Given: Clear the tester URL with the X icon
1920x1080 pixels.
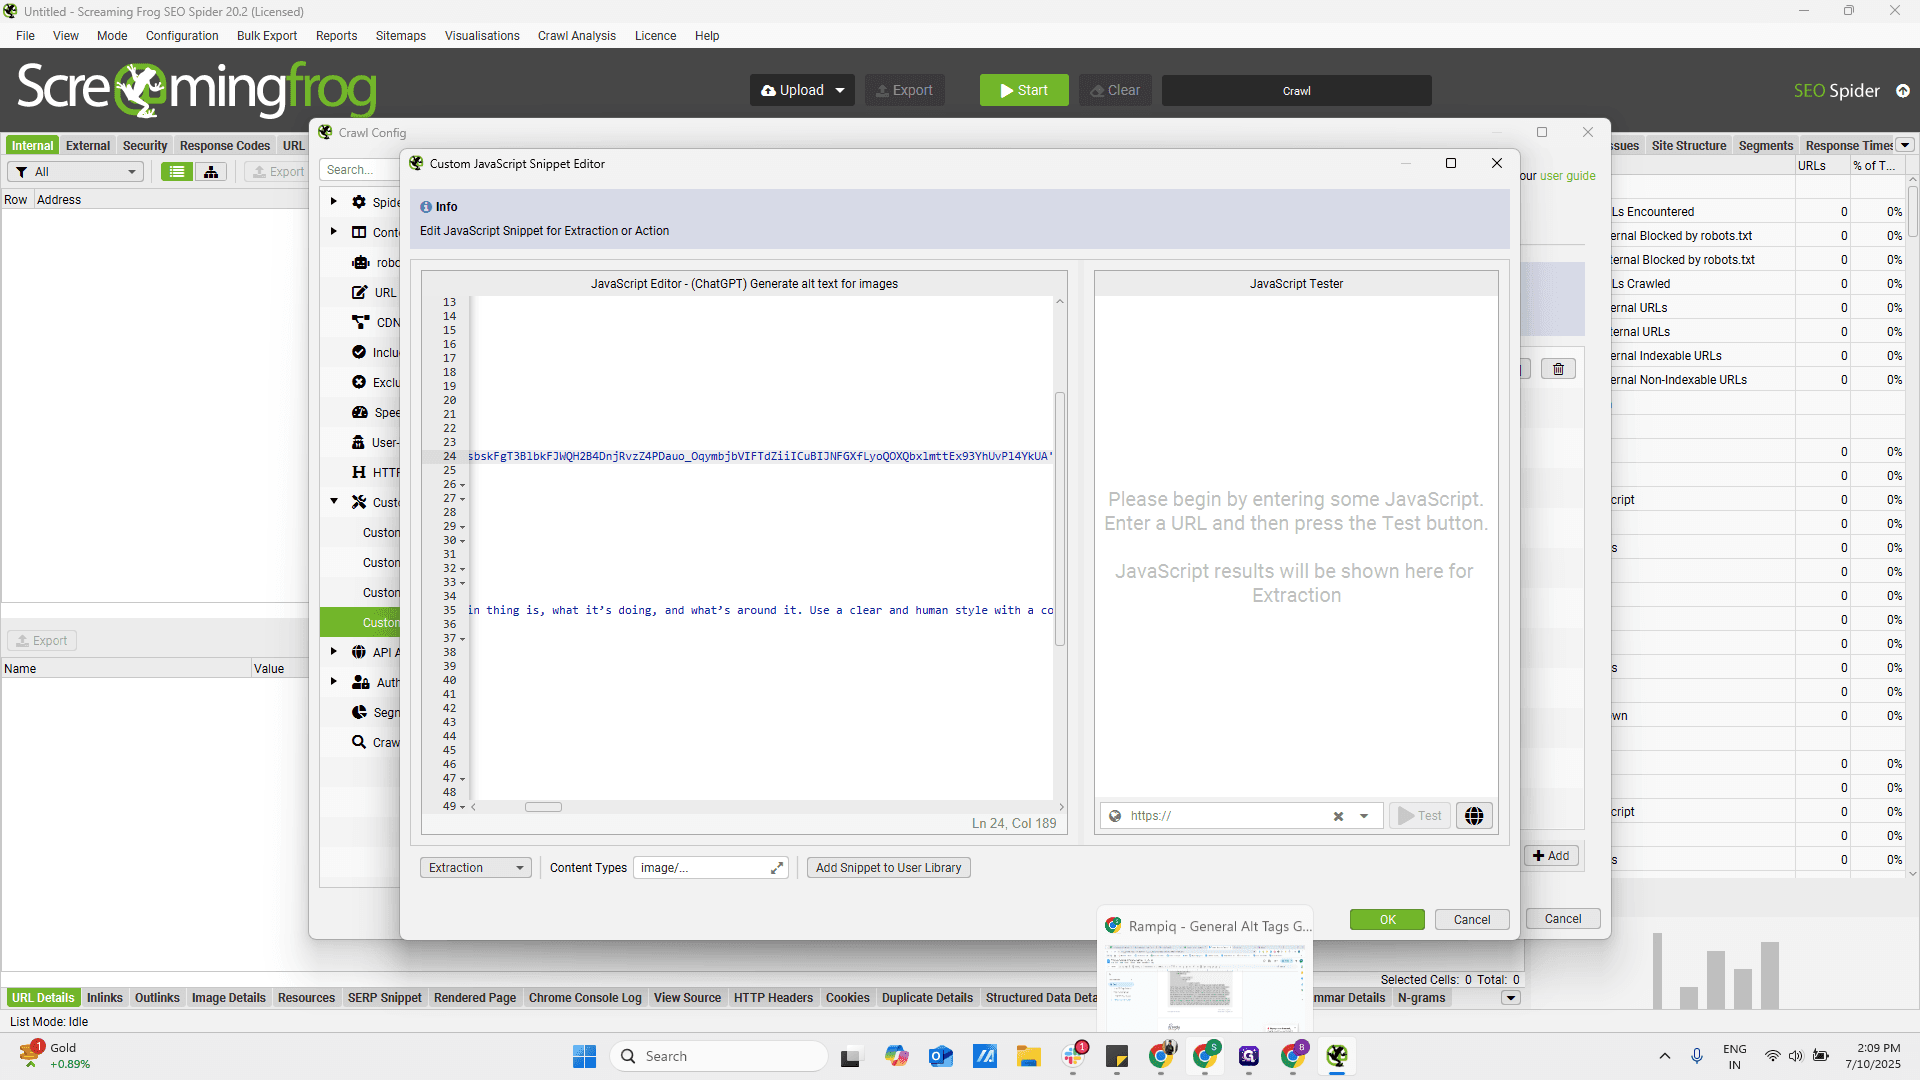Looking at the screenshot, I should coord(1338,816).
